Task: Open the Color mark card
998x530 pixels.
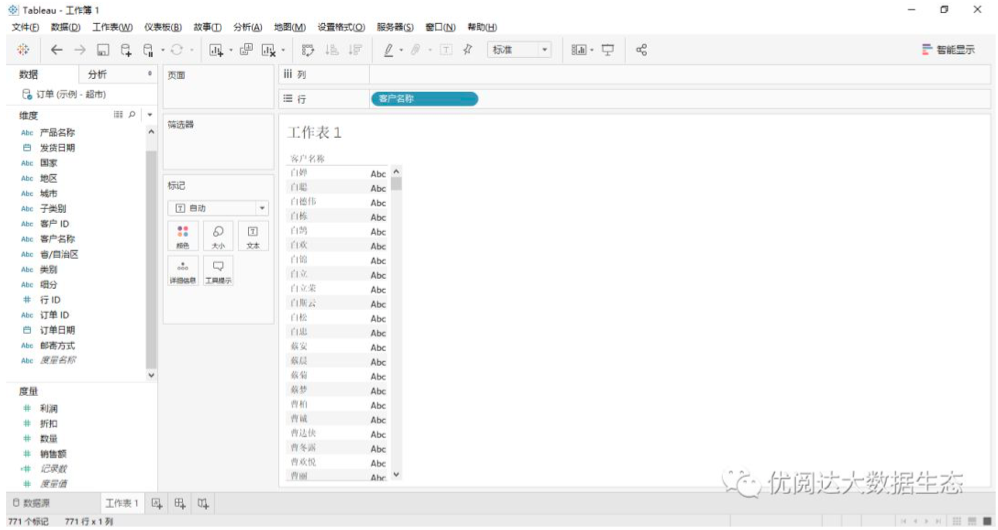Action: coord(182,236)
